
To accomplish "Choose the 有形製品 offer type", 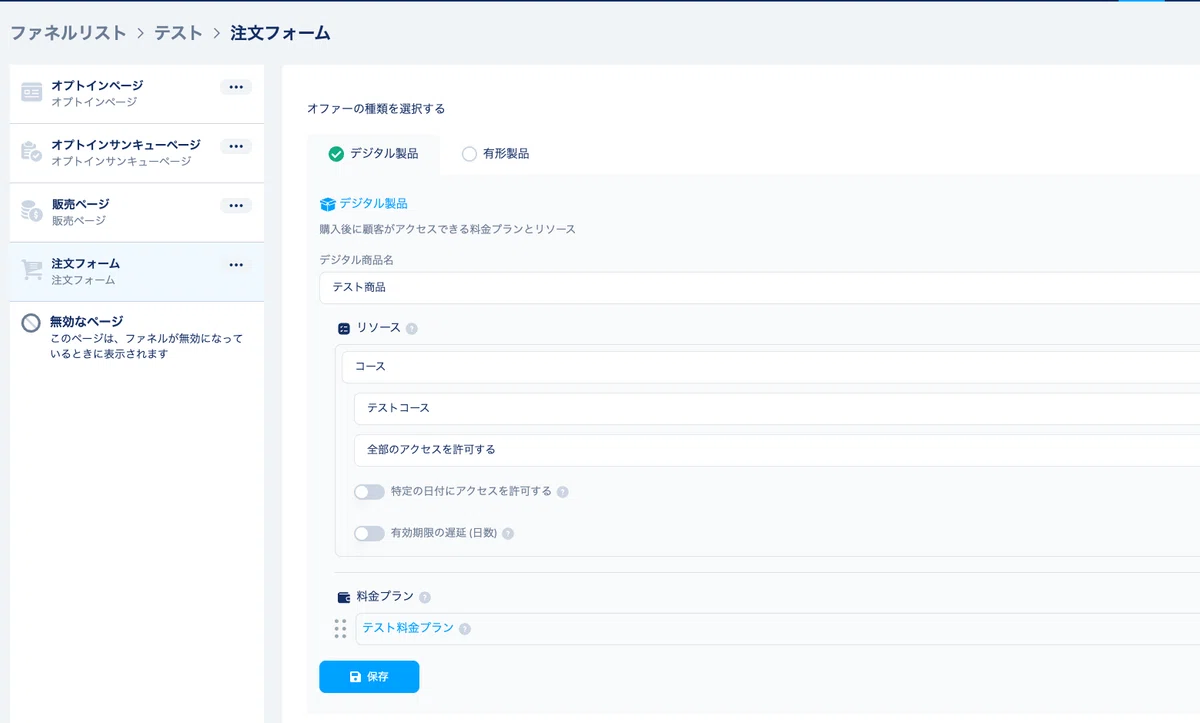I will point(495,154).
